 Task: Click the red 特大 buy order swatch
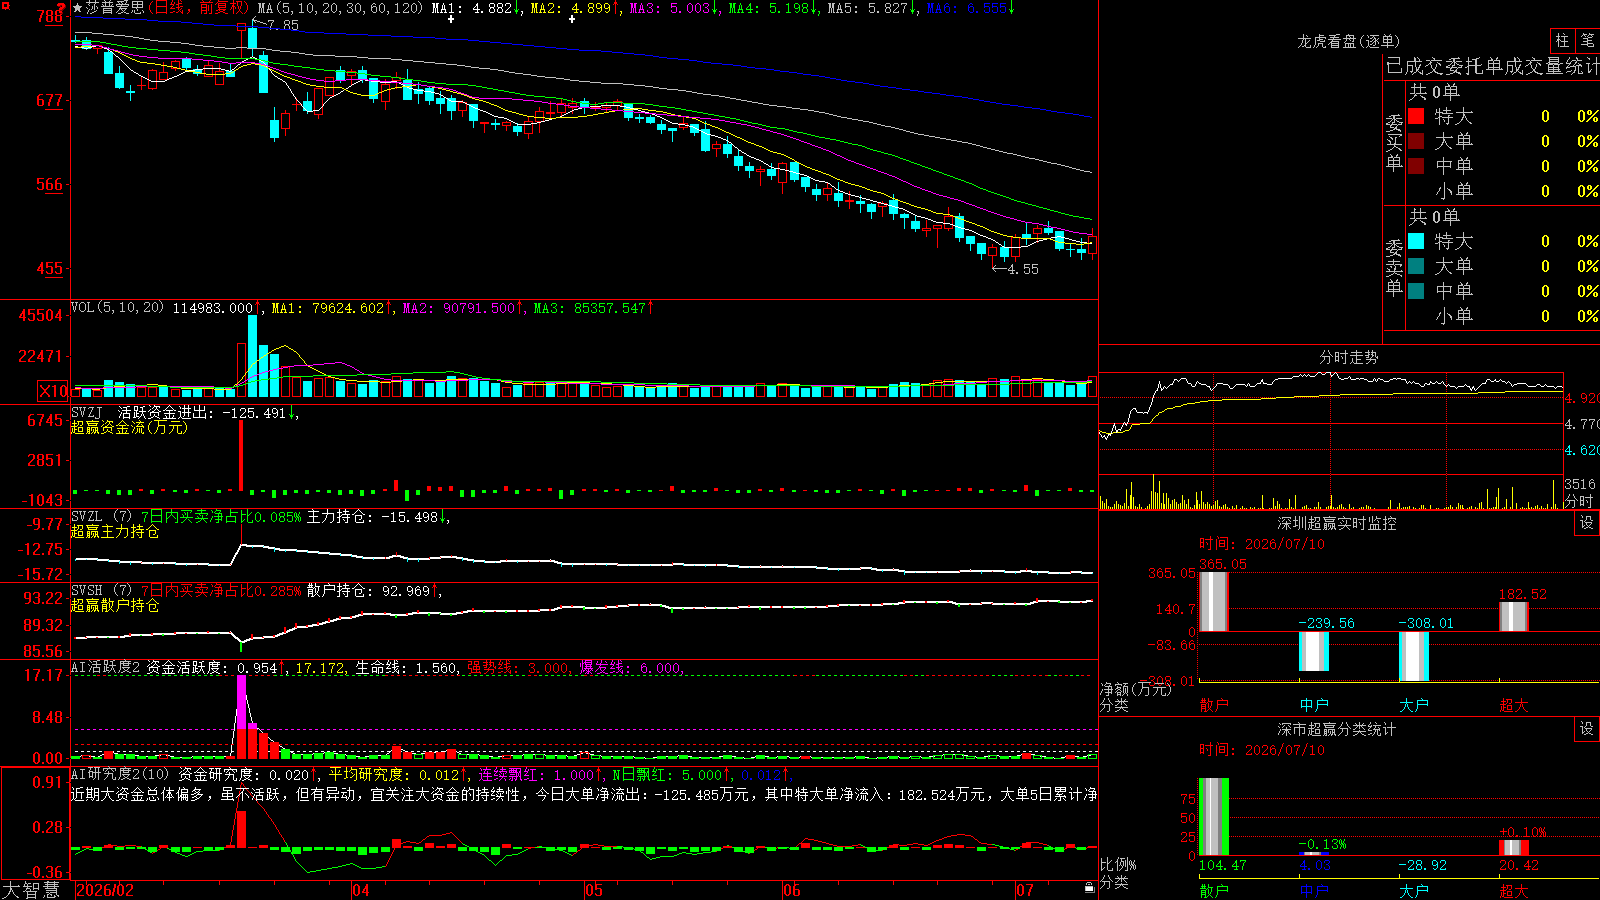pyautogui.click(x=1416, y=116)
